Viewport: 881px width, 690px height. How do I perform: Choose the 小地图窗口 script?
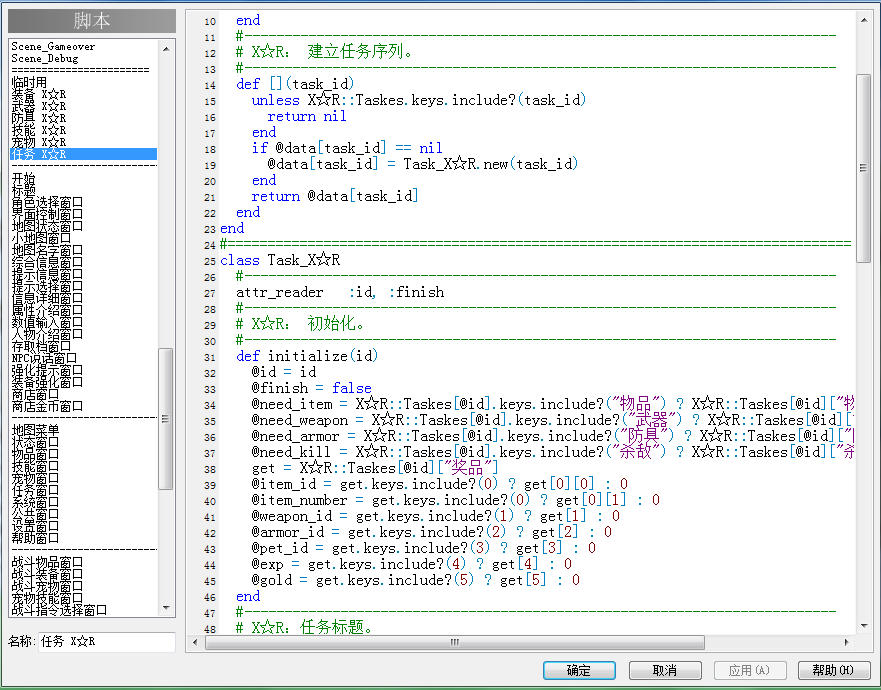point(41,238)
